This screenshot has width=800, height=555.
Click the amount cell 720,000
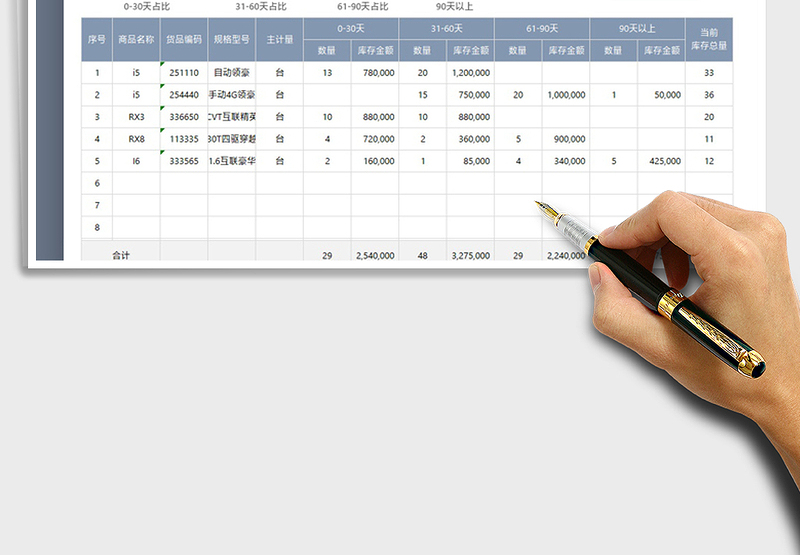(375, 139)
